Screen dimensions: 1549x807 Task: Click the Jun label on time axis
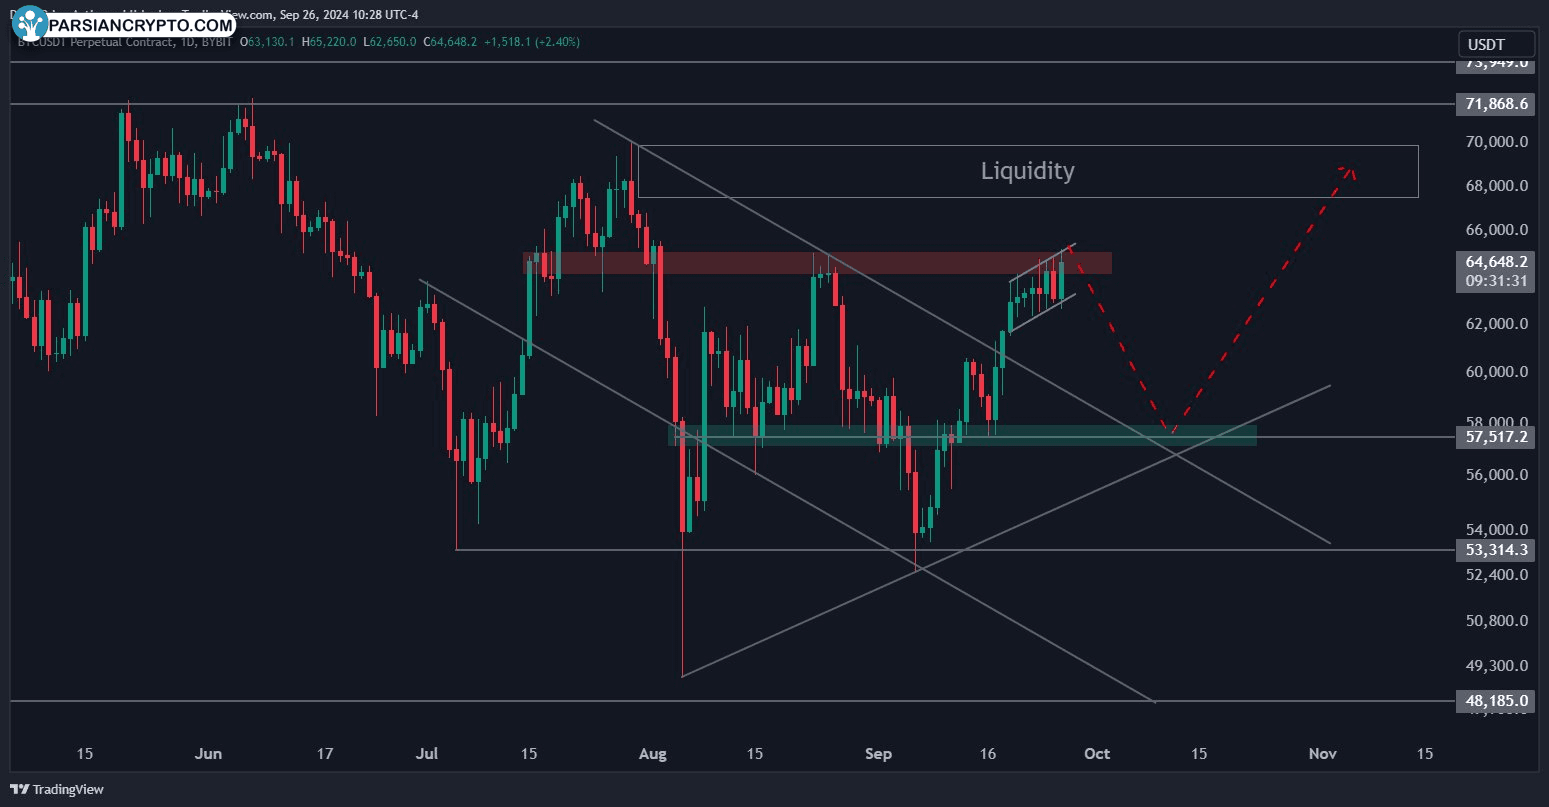click(x=208, y=754)
